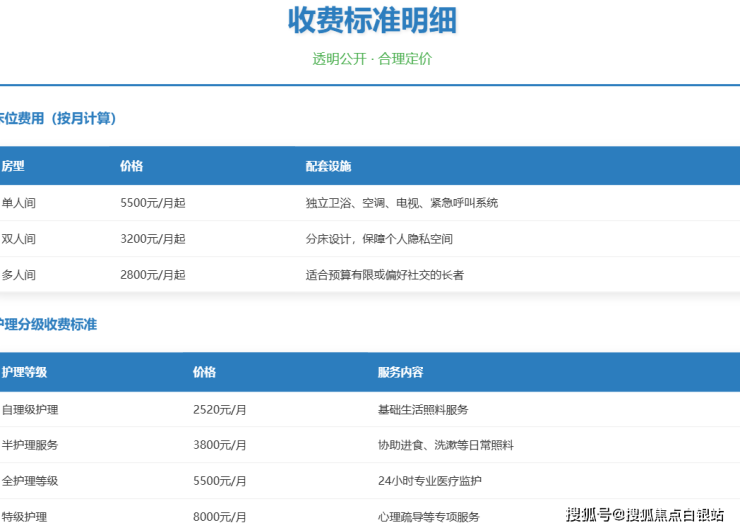Click the 护理等级 column header
This screenshot has height=530, width=740.
[24, 372]
